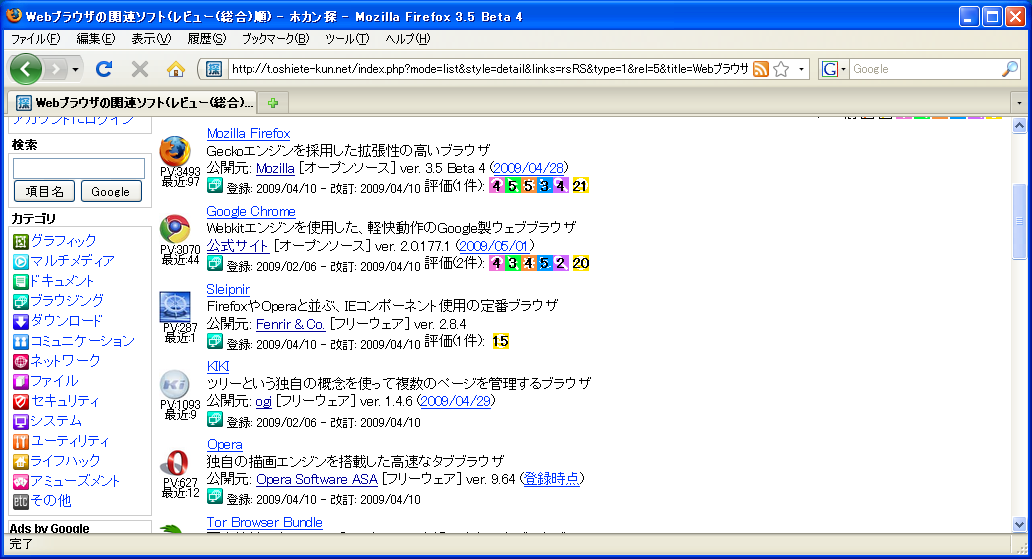The image size is (1032, 559).
Task: Click Chrome total rating score 20
Action: point(580,263)
